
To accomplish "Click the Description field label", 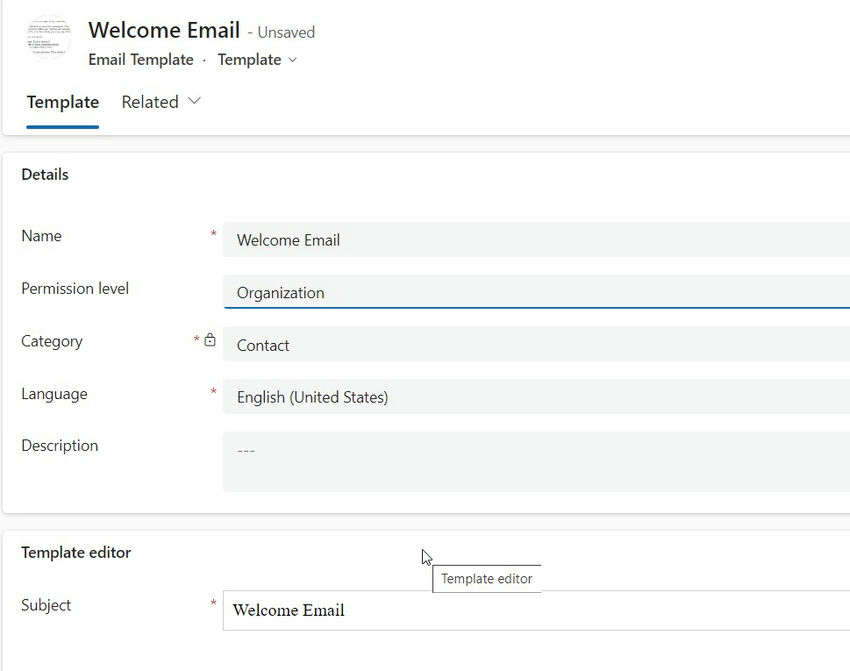I will [60, 445].
